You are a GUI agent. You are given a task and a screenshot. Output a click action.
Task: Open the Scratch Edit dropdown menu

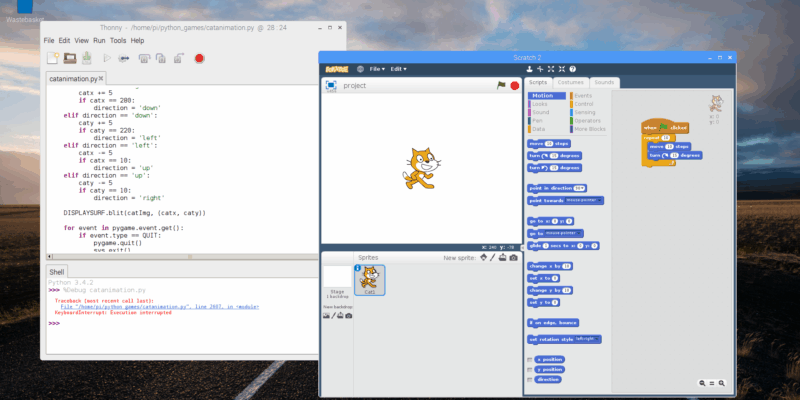pyautogui.click(x=398, y=69)
